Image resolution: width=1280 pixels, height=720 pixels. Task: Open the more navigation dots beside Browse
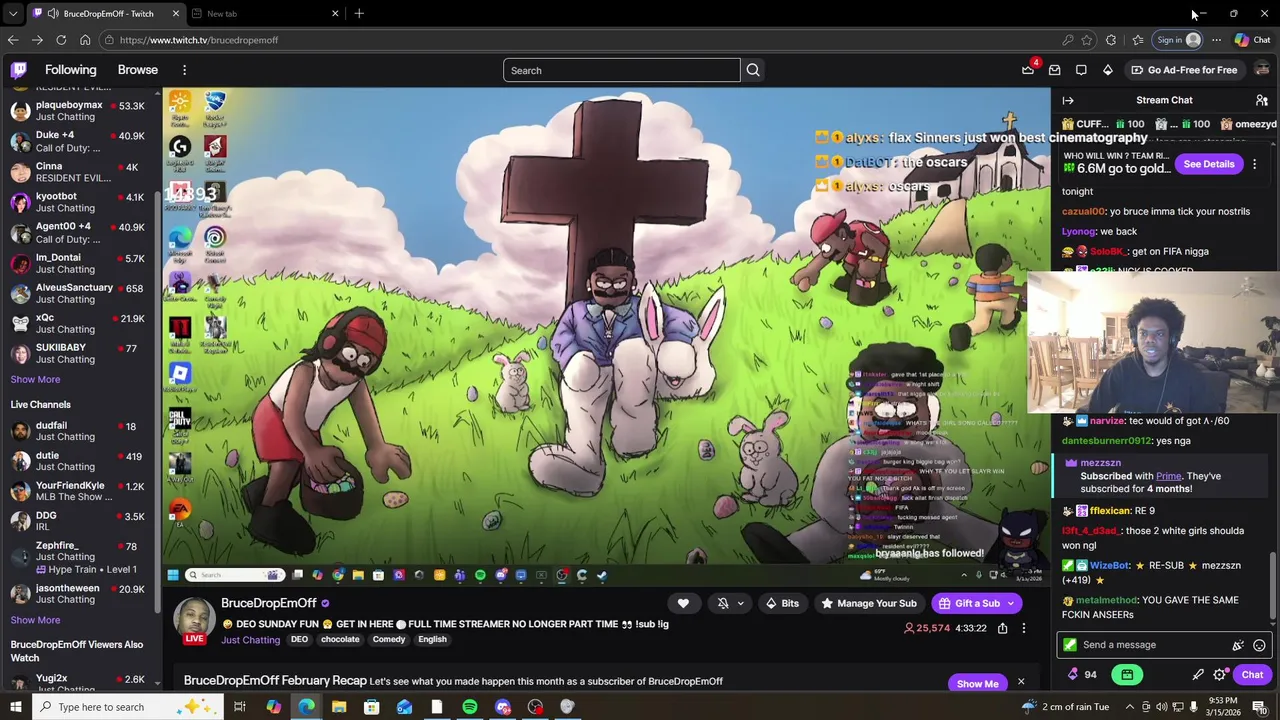[184, 70]
